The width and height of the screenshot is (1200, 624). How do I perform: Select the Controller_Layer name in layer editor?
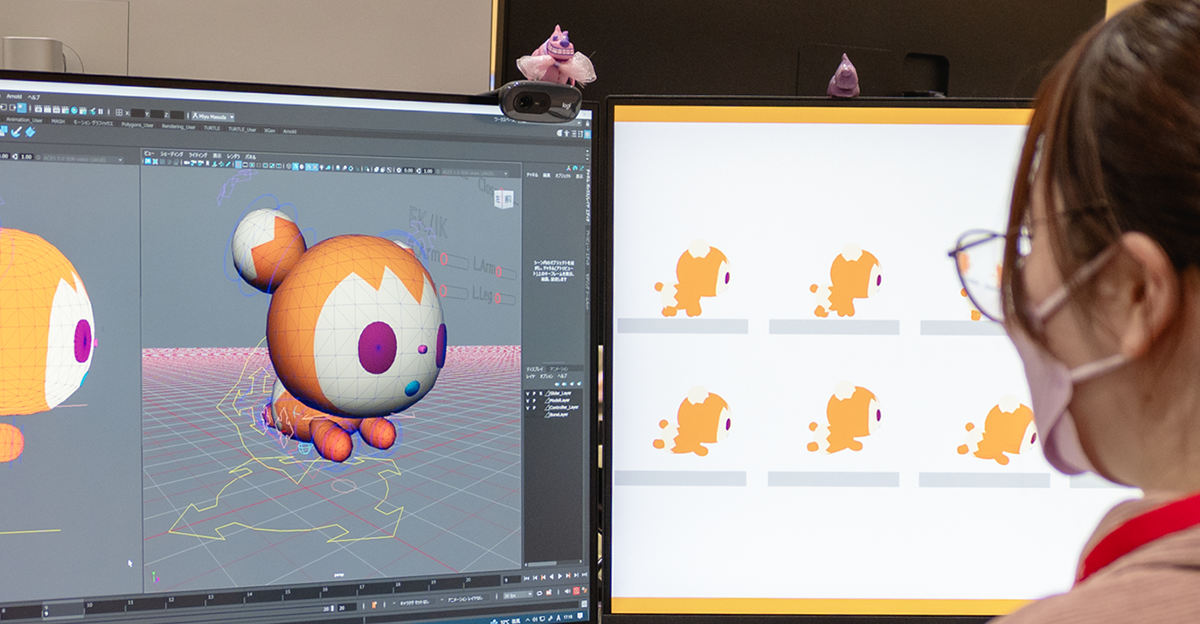(564, 408)
